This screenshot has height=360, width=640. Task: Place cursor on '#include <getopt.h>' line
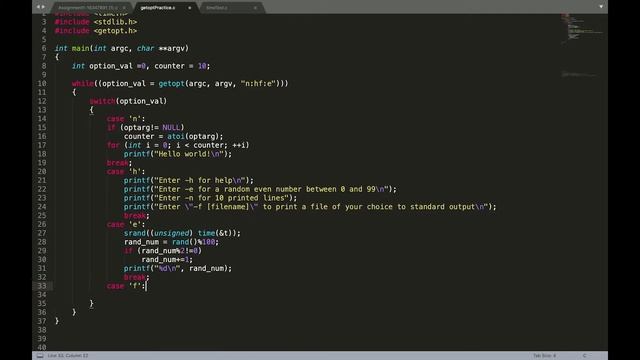click(96, 31)
